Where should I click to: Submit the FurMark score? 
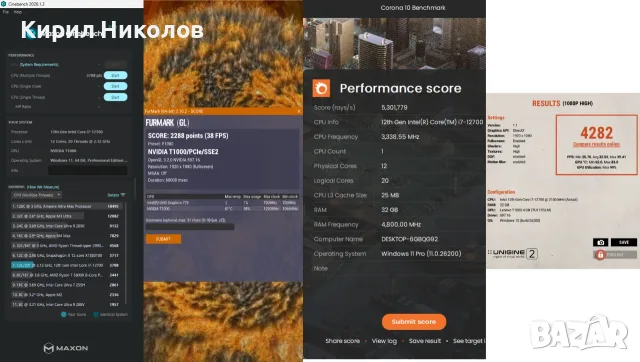(163, 239)
